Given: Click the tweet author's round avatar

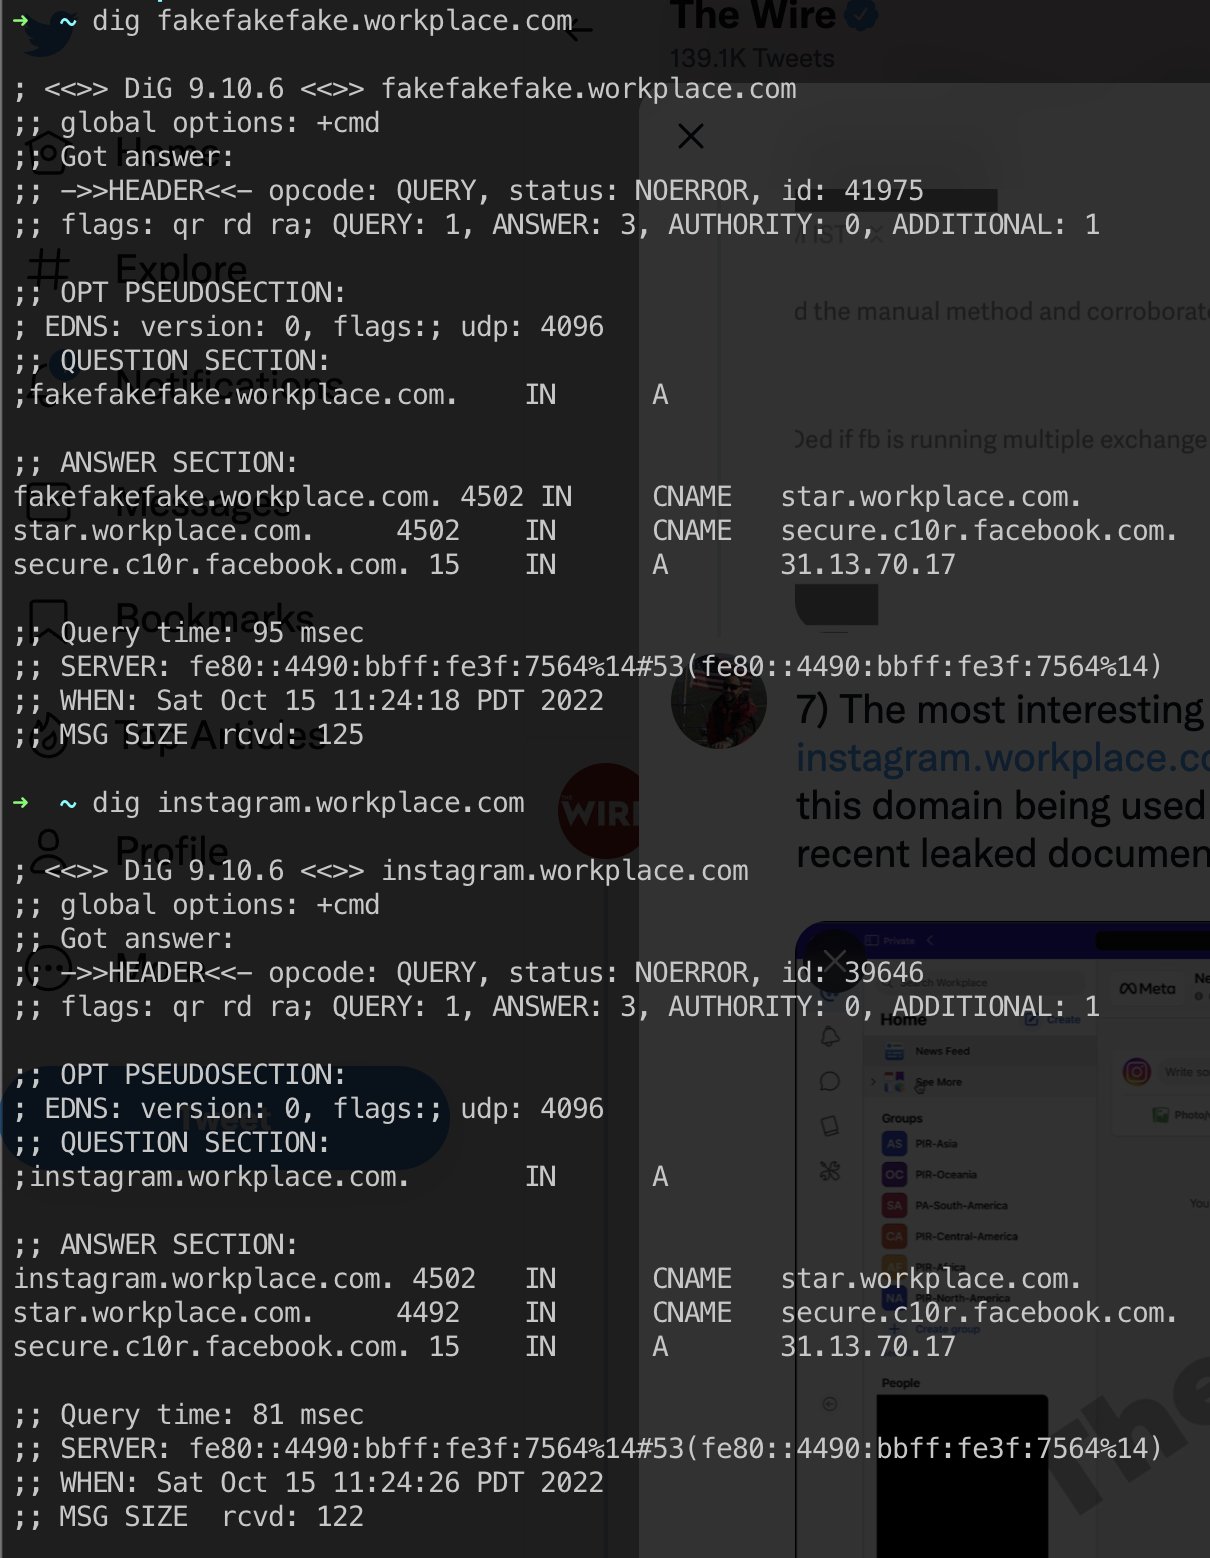Looking at the screenshot, I should pyautogui.click(x=719, y=700).
